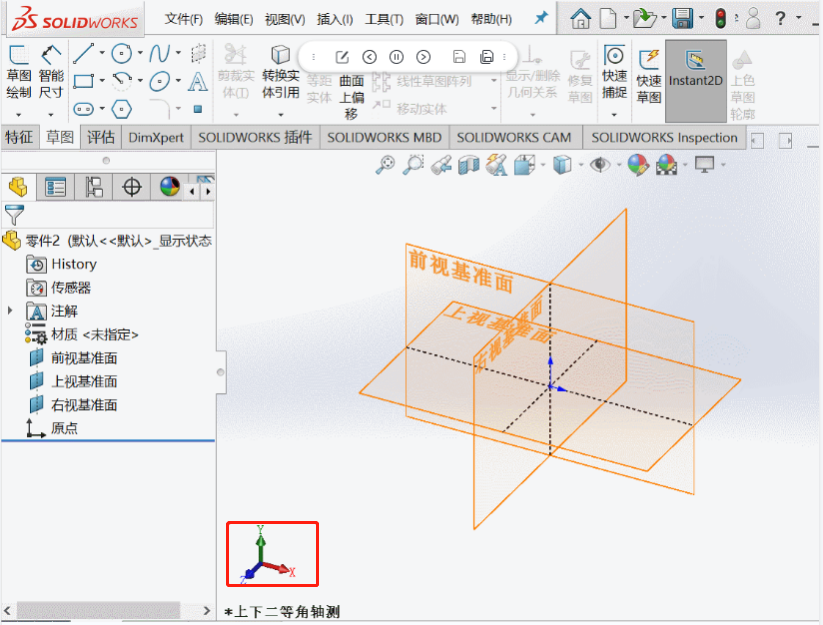Click edit pencil in floating toolbar

[x=342, y=57]
